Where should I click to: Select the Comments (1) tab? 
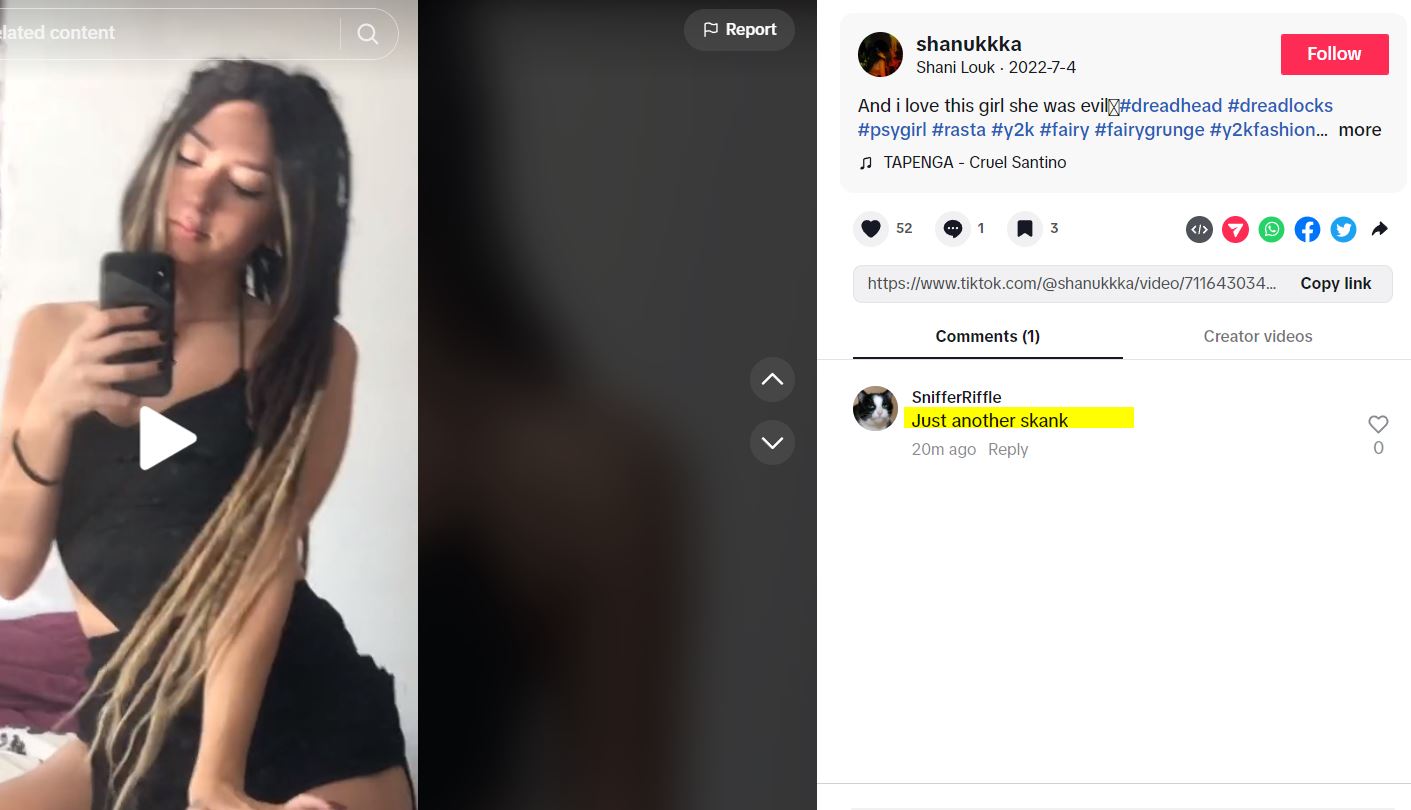988,337
